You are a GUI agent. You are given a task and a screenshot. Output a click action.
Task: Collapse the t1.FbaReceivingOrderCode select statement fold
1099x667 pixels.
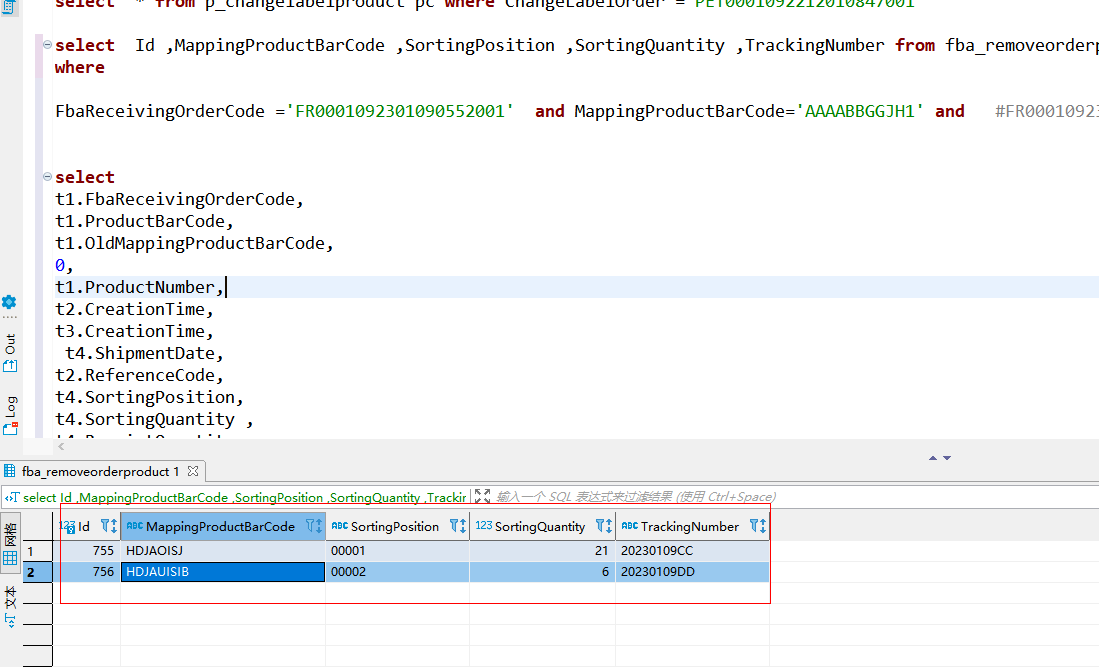[47, 177]
